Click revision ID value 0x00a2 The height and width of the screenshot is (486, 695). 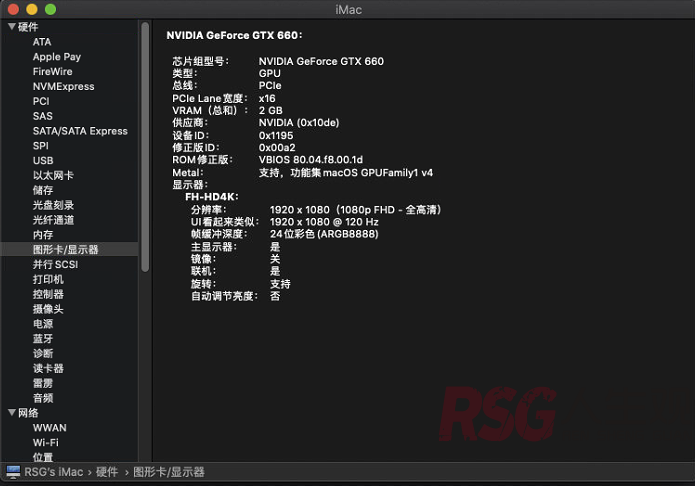click(x=277, y=147)
